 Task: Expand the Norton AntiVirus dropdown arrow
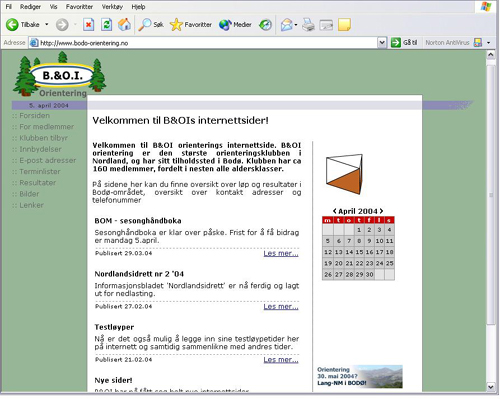click(489, 43)
